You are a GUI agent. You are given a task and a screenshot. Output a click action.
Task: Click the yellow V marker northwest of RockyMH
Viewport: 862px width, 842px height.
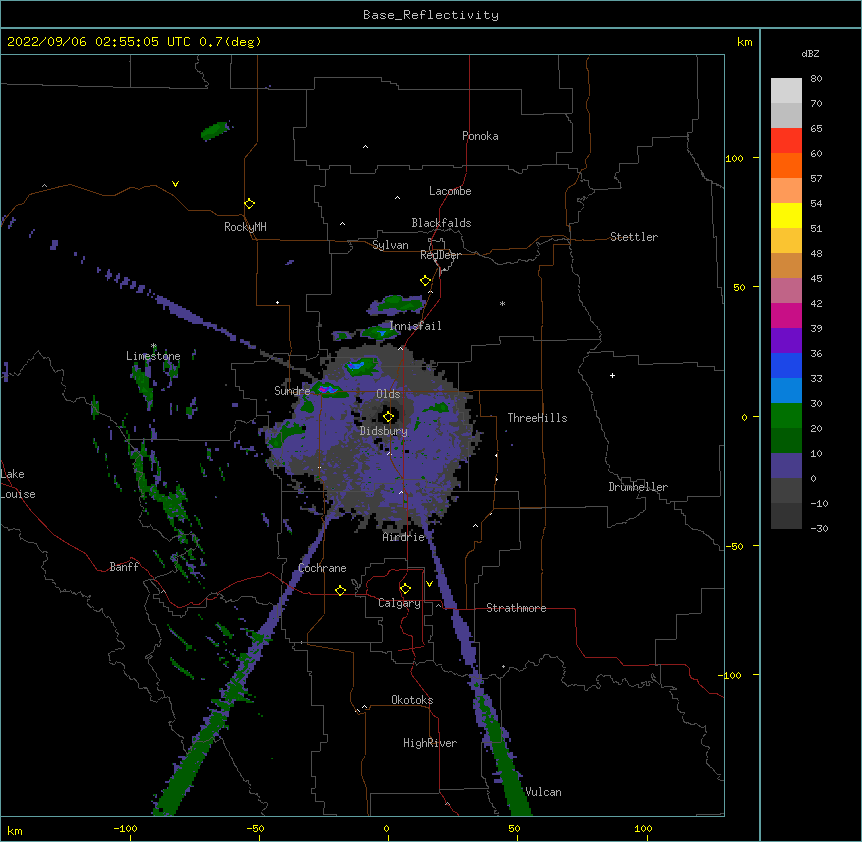coord(175,184)
